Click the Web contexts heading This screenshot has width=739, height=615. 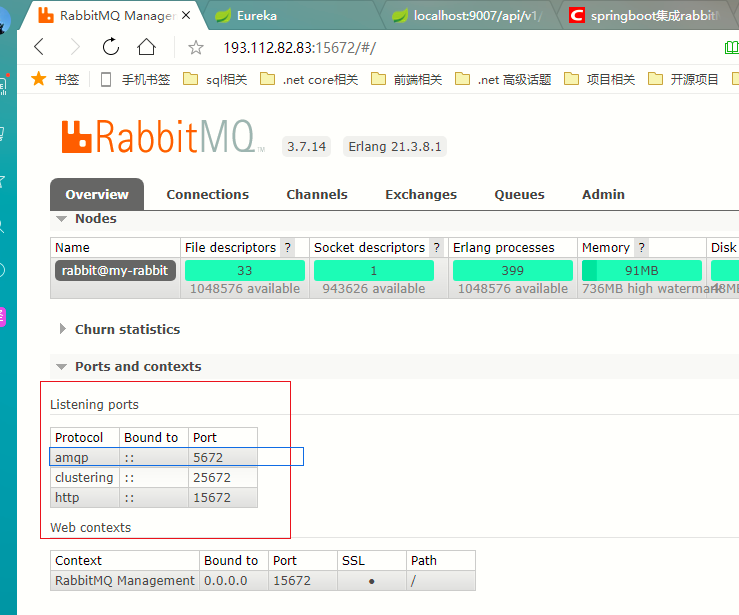pyautogui.click(x=90, y=527)
